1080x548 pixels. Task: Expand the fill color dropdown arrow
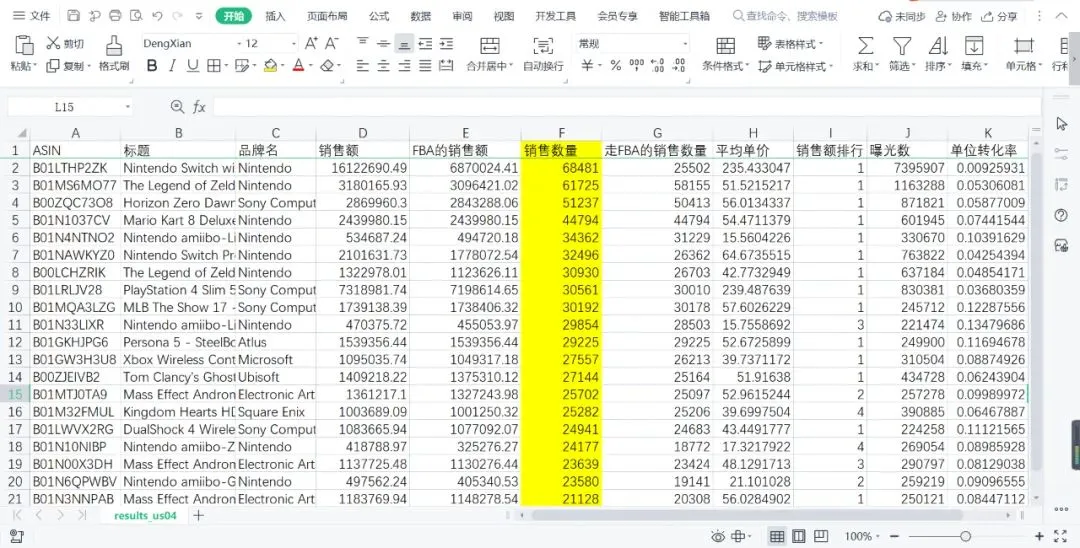pos(282,66)
